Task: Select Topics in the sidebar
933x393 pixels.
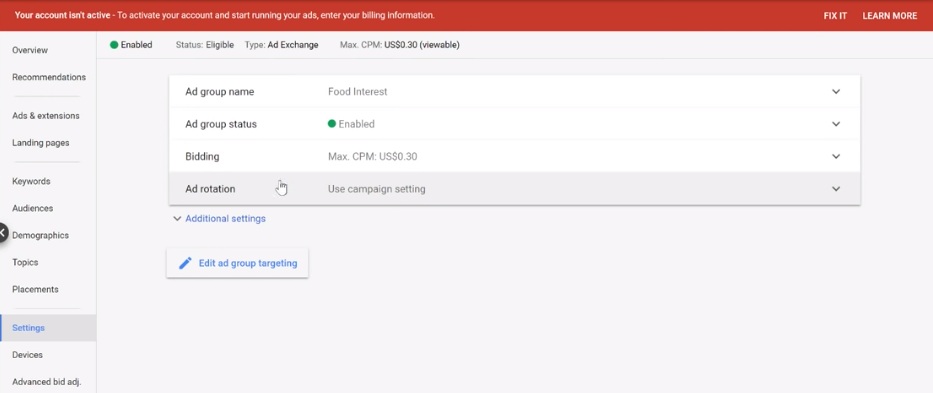Action: [x=25, y=262]
